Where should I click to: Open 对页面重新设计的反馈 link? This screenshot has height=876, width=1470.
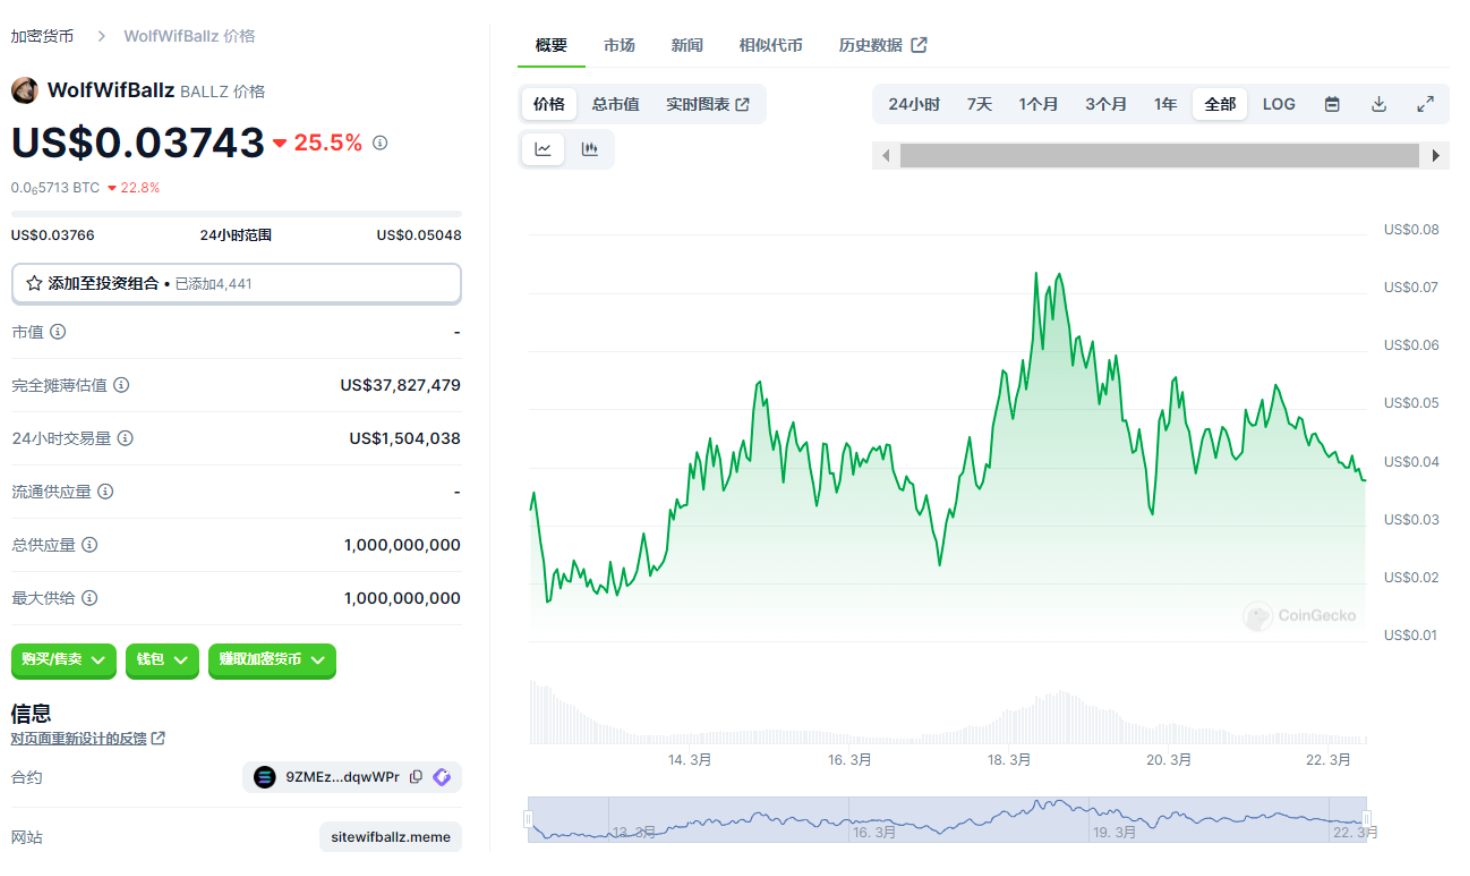tap(79, 738)
